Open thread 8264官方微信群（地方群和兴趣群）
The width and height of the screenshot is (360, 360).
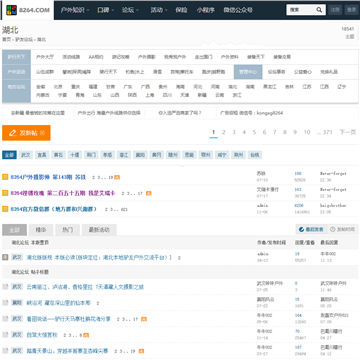(x=54, y=209)
